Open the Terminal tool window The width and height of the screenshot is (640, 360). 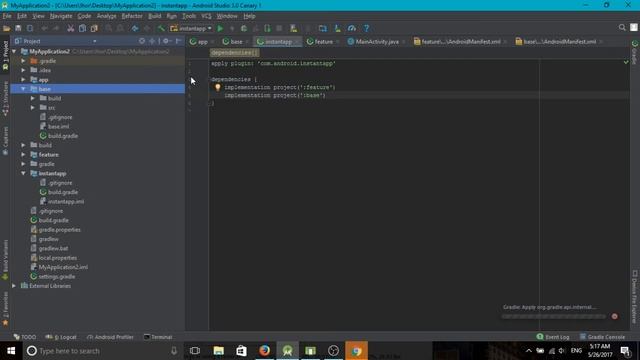[158, 337]
